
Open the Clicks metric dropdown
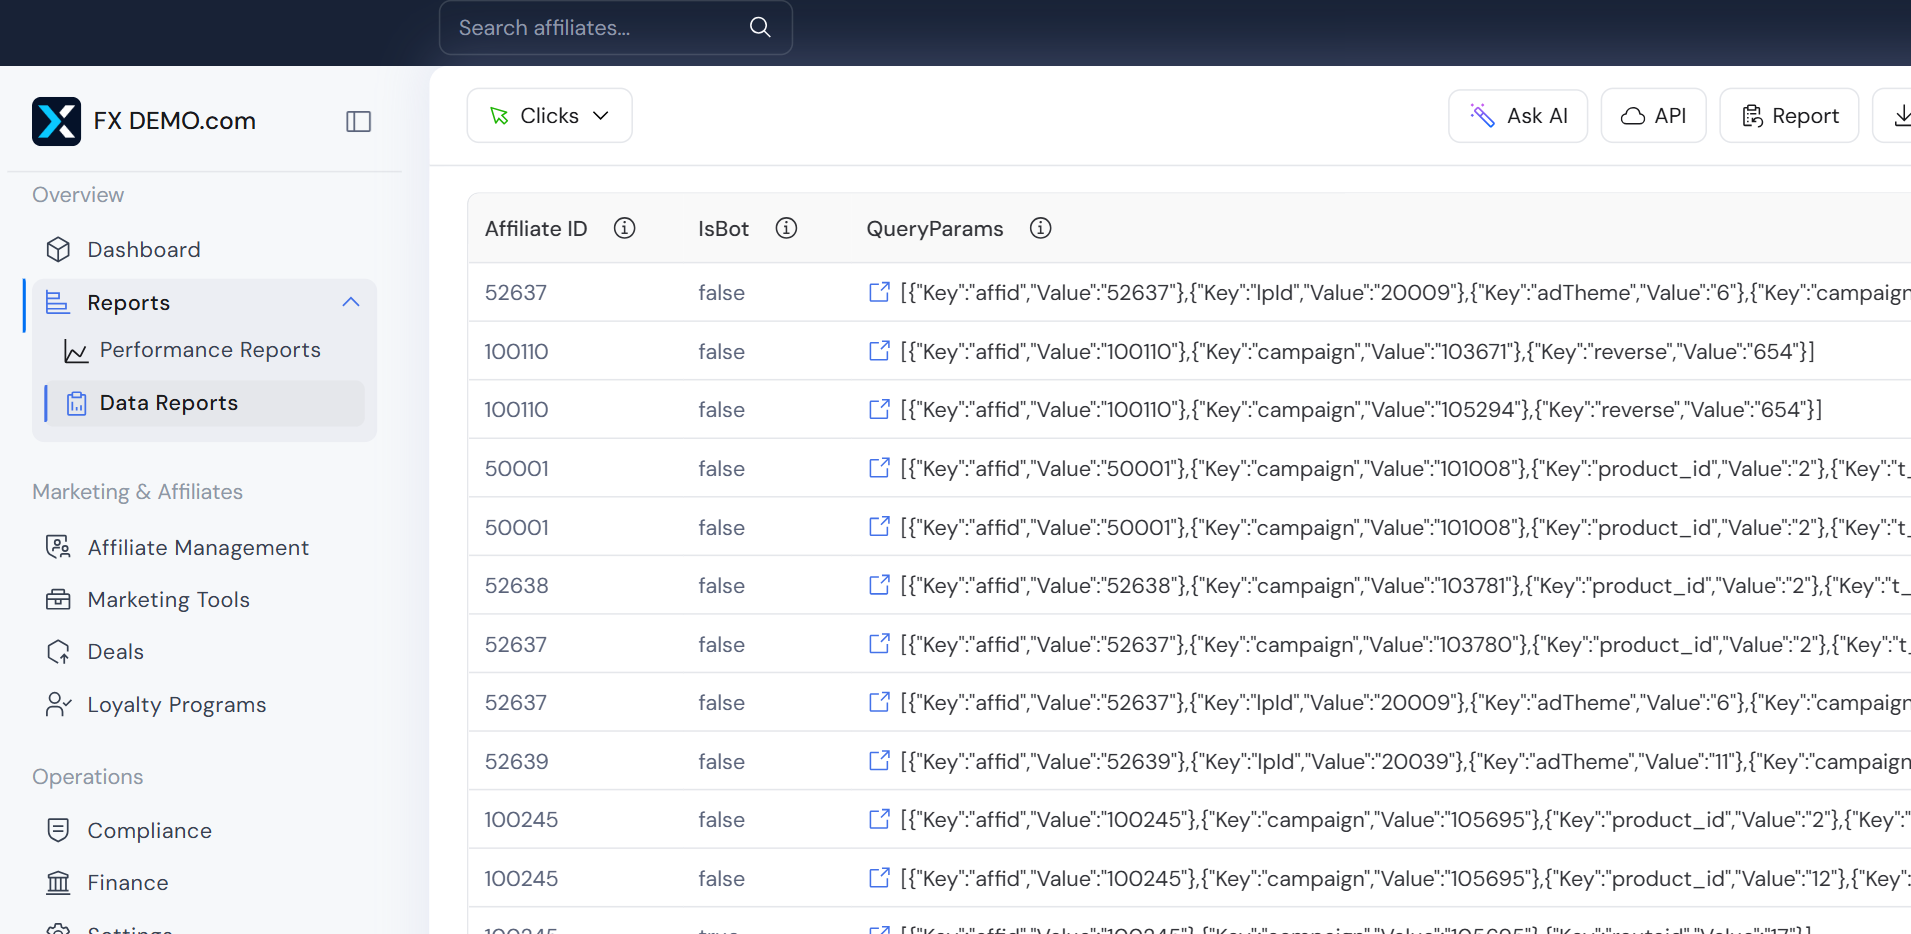coord(548,115)
